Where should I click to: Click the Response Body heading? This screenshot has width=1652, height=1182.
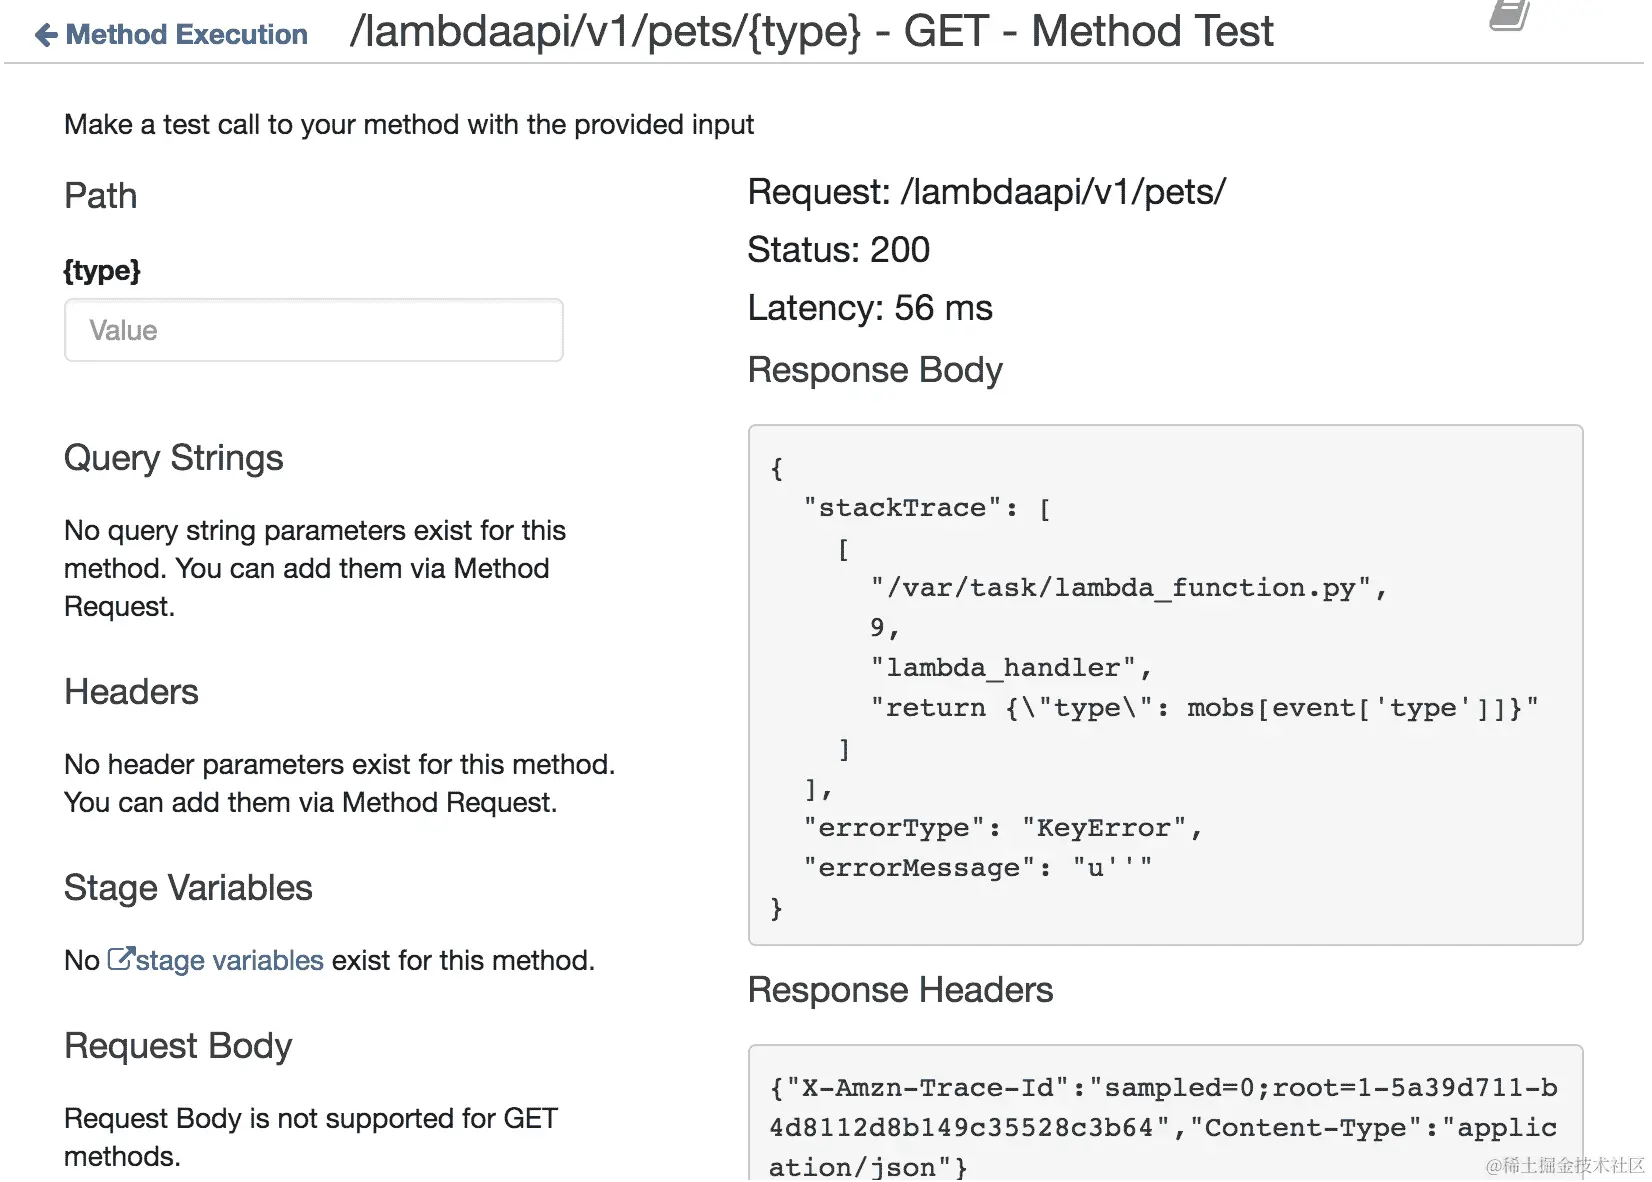tap(875, 370)
